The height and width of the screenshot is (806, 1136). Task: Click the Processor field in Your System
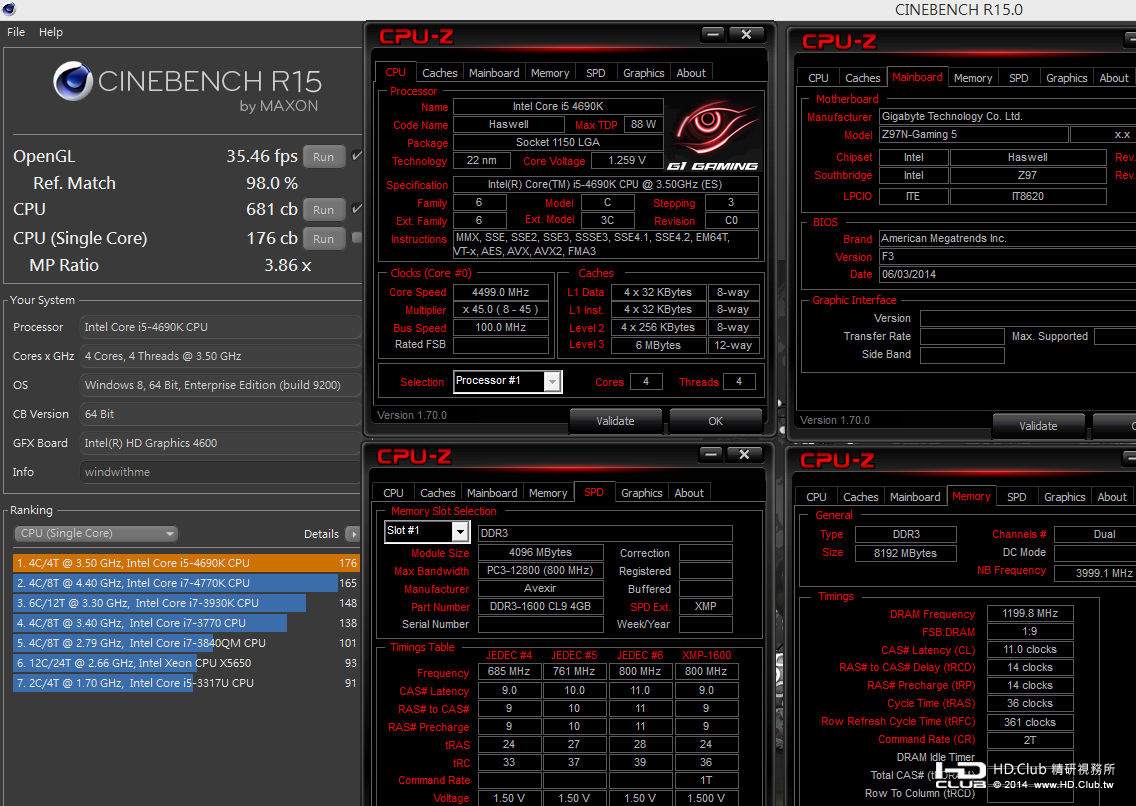pyautogui.click(x=220, y=327)
